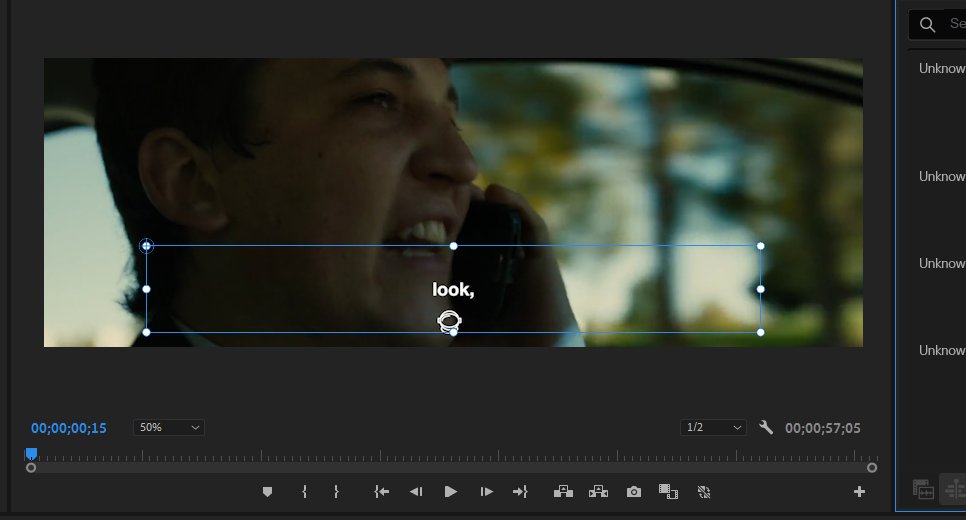The width and height of the screenshot is (966, 520).
Task: Select the third Unknown entry
Action: click(942, 263)
